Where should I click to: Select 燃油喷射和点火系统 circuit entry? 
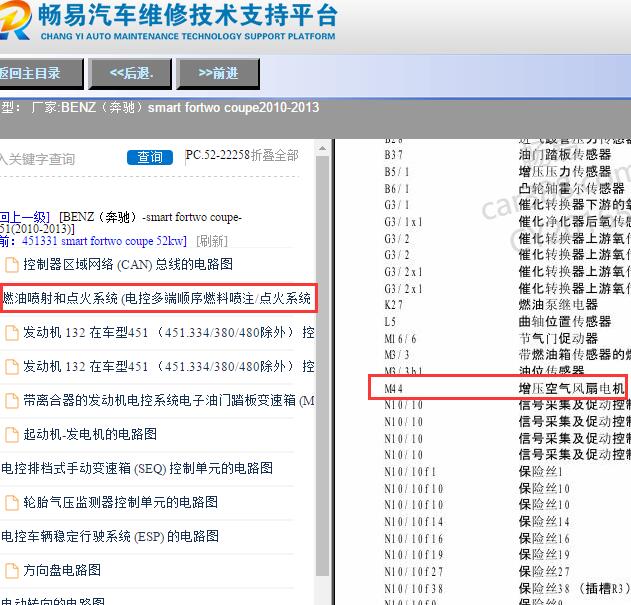tap(158, 298)
